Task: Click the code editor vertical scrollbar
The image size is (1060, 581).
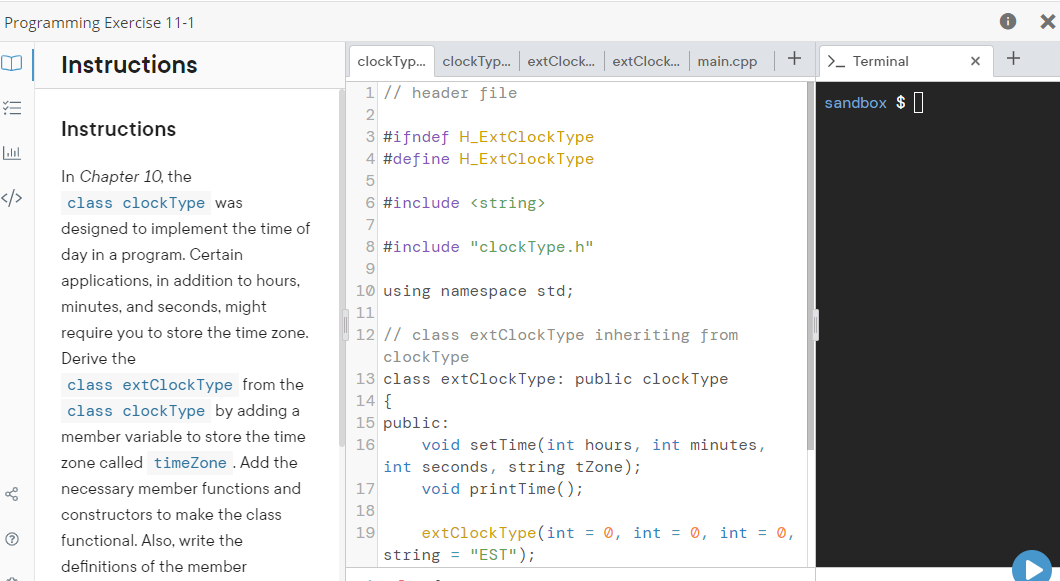Action: (811, 267)
